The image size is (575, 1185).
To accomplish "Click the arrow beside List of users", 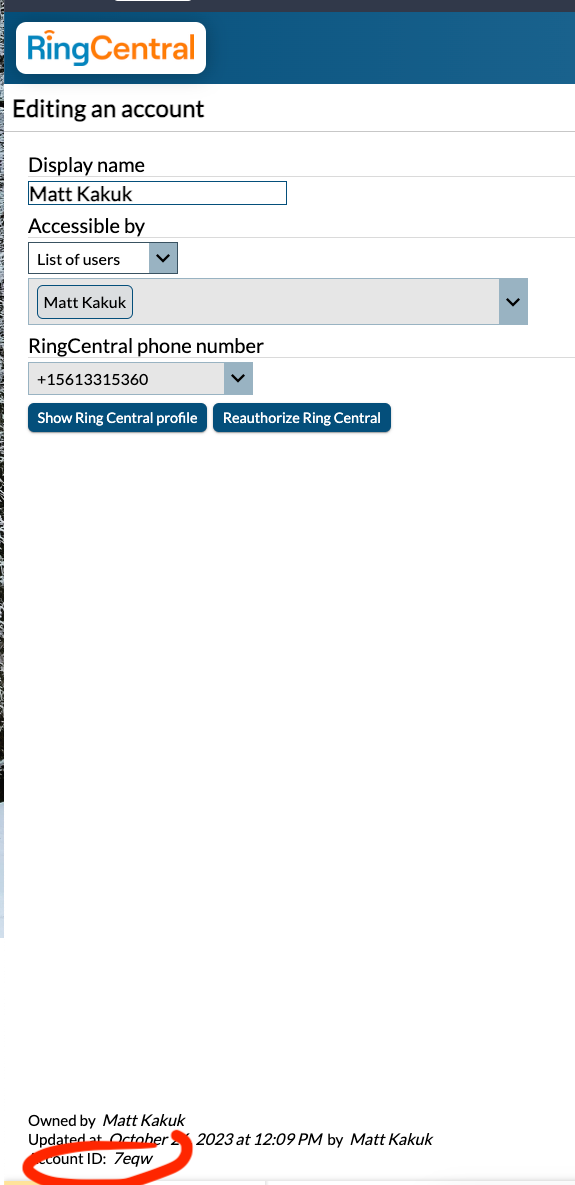I will click(x=163, y=258).
